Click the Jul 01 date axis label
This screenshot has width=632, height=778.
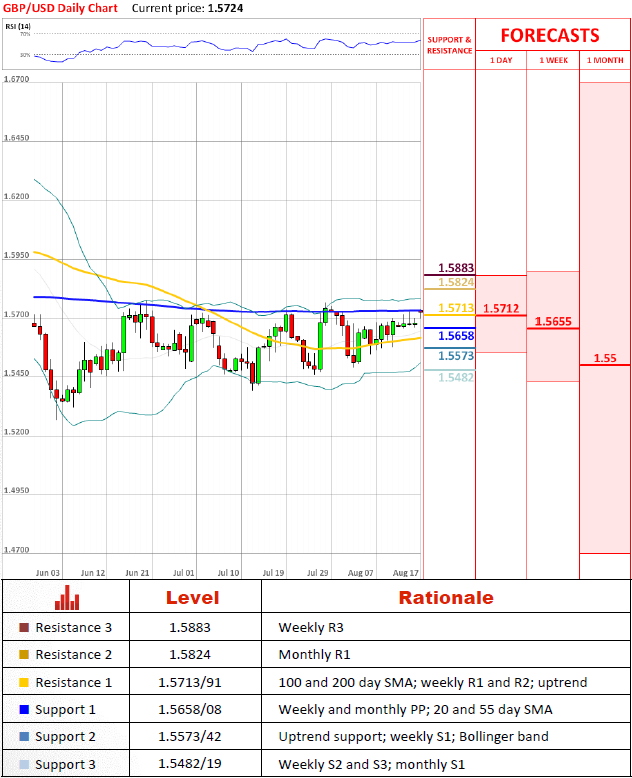pyautogui.click(x=184, y=573)
